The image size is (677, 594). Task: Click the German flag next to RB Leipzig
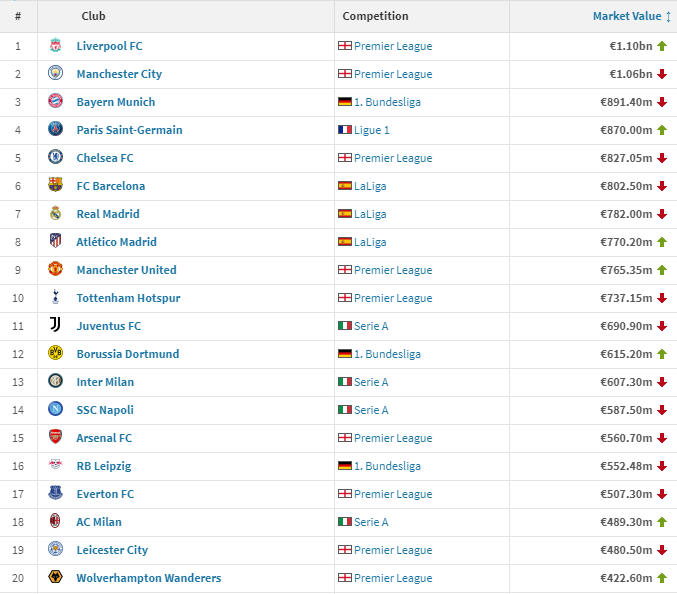click(345, 466)
